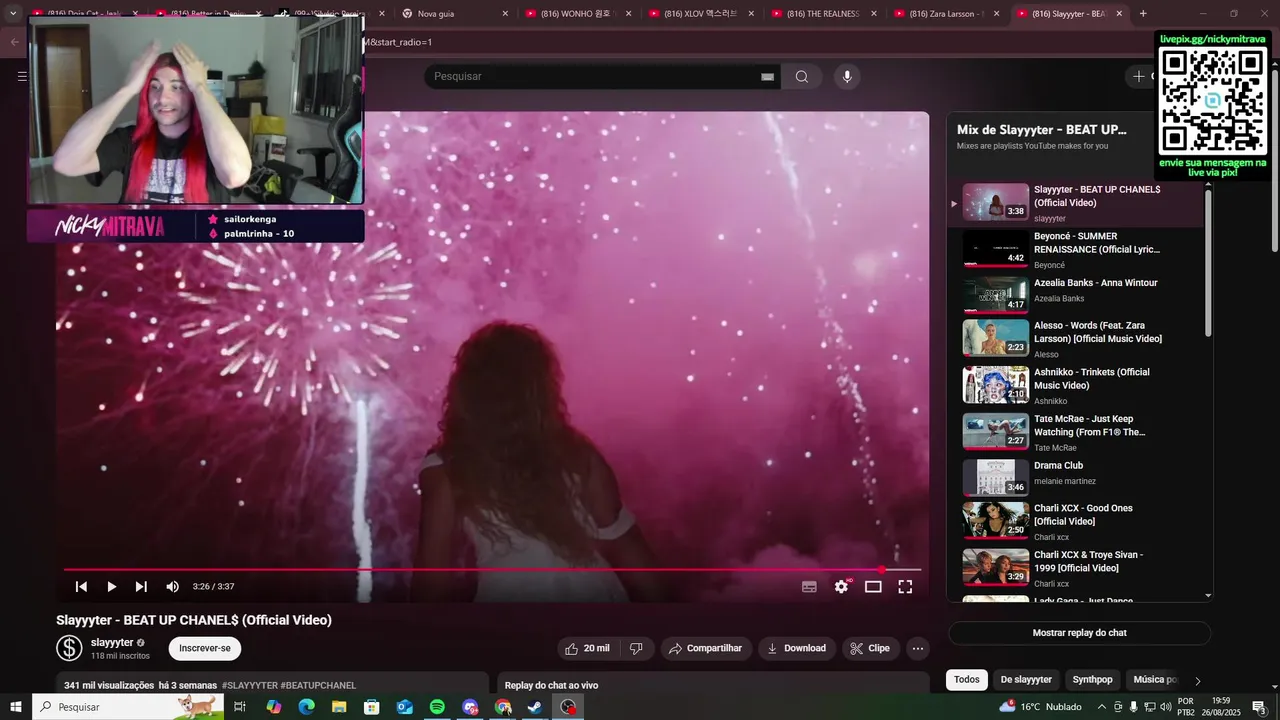Go back to the previous video
This screenshot has width=1280, height=720.
81,587
